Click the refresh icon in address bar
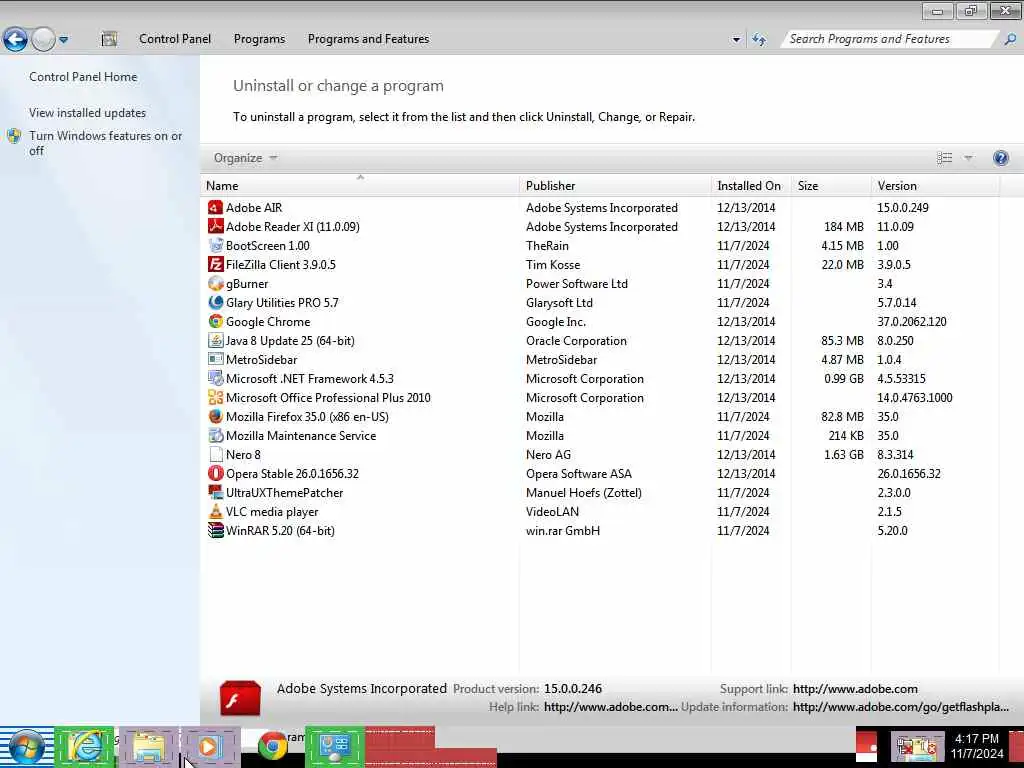Screen dimensions: 1024x768 759,39
